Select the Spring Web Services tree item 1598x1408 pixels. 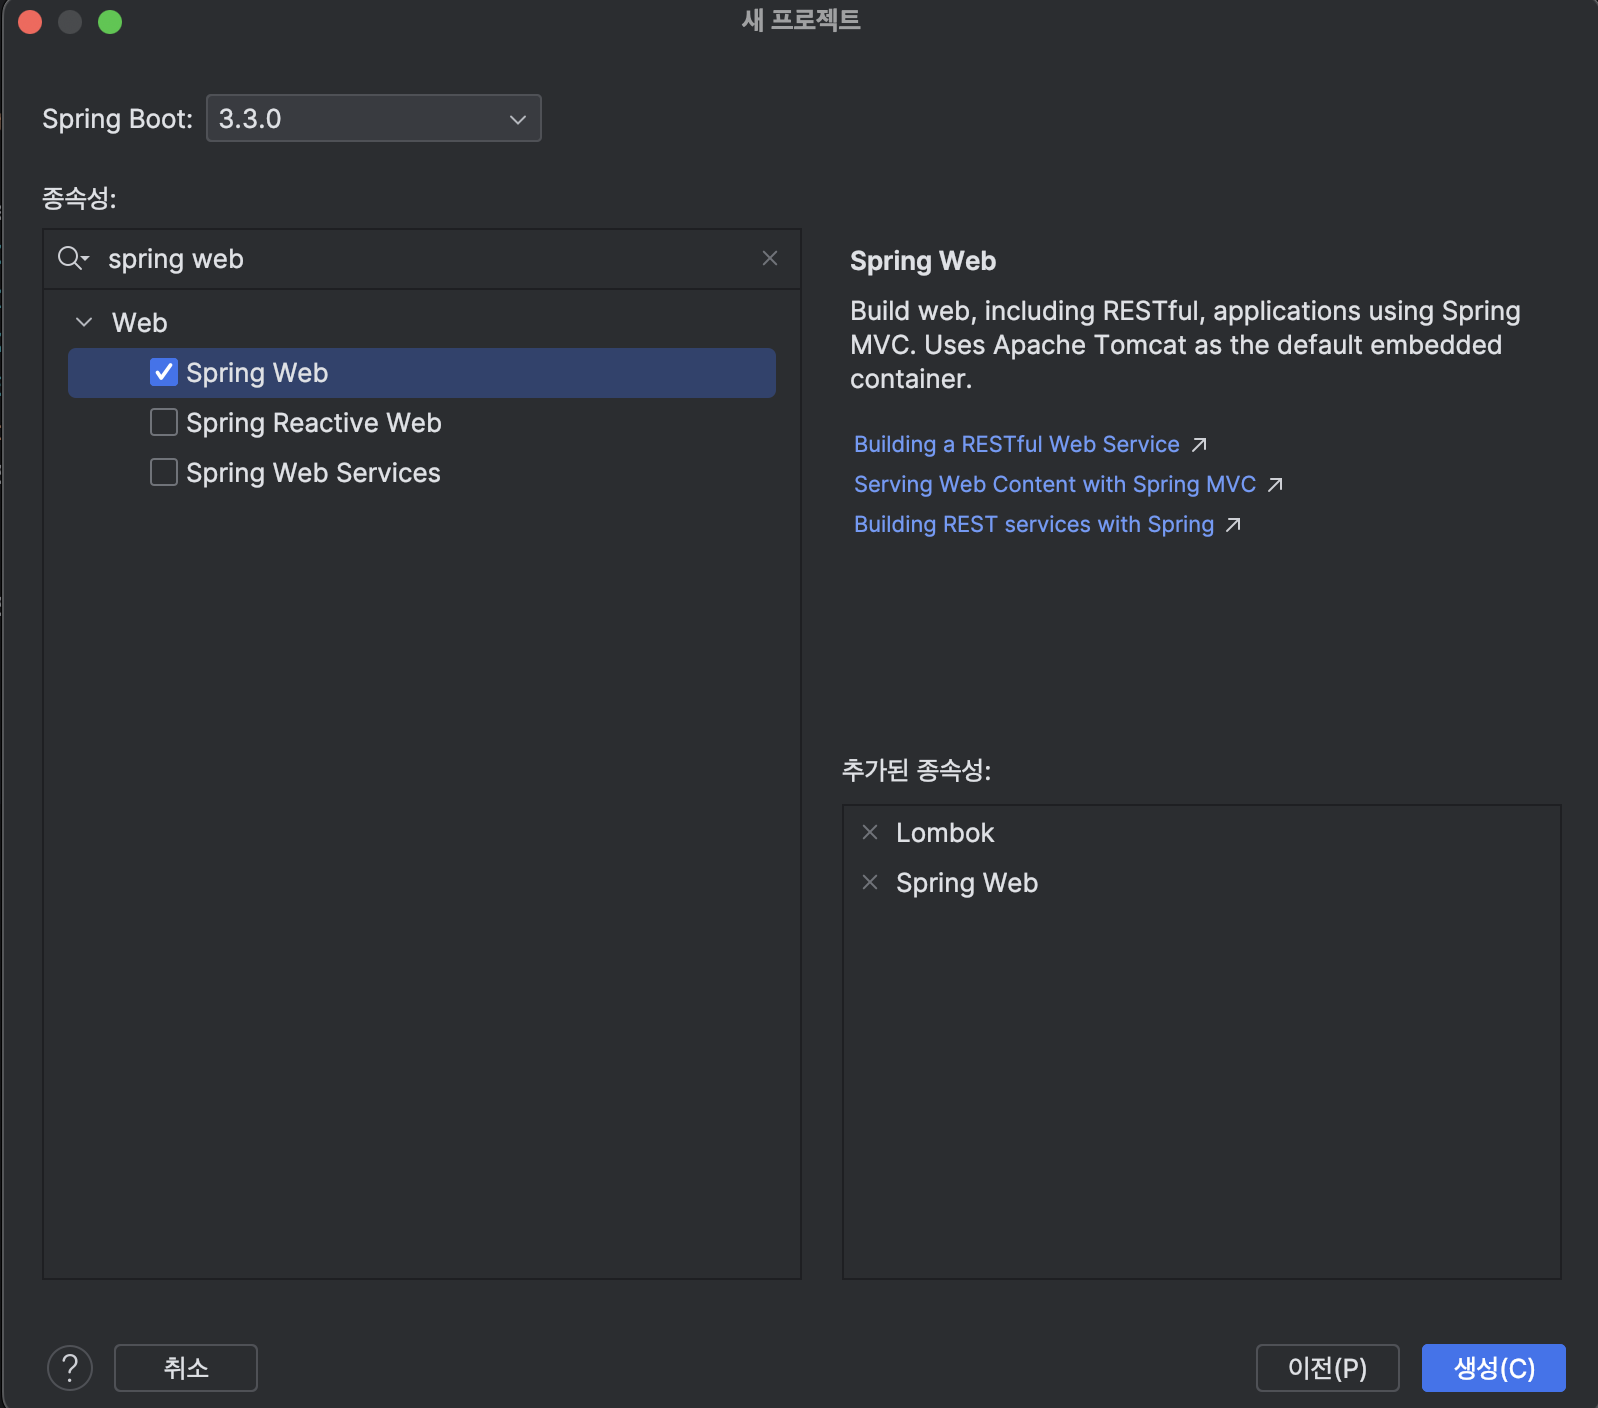point(313,473)
